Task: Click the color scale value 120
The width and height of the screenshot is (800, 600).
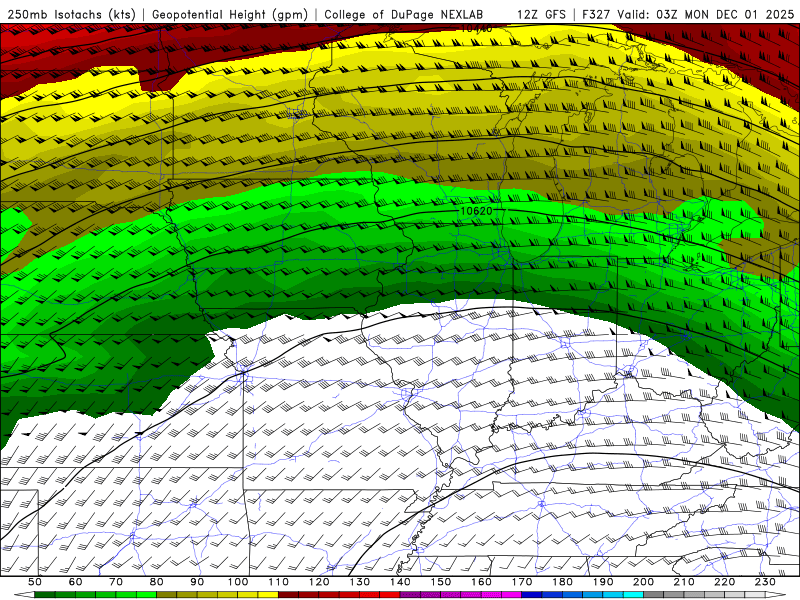Action: [319, 582]
